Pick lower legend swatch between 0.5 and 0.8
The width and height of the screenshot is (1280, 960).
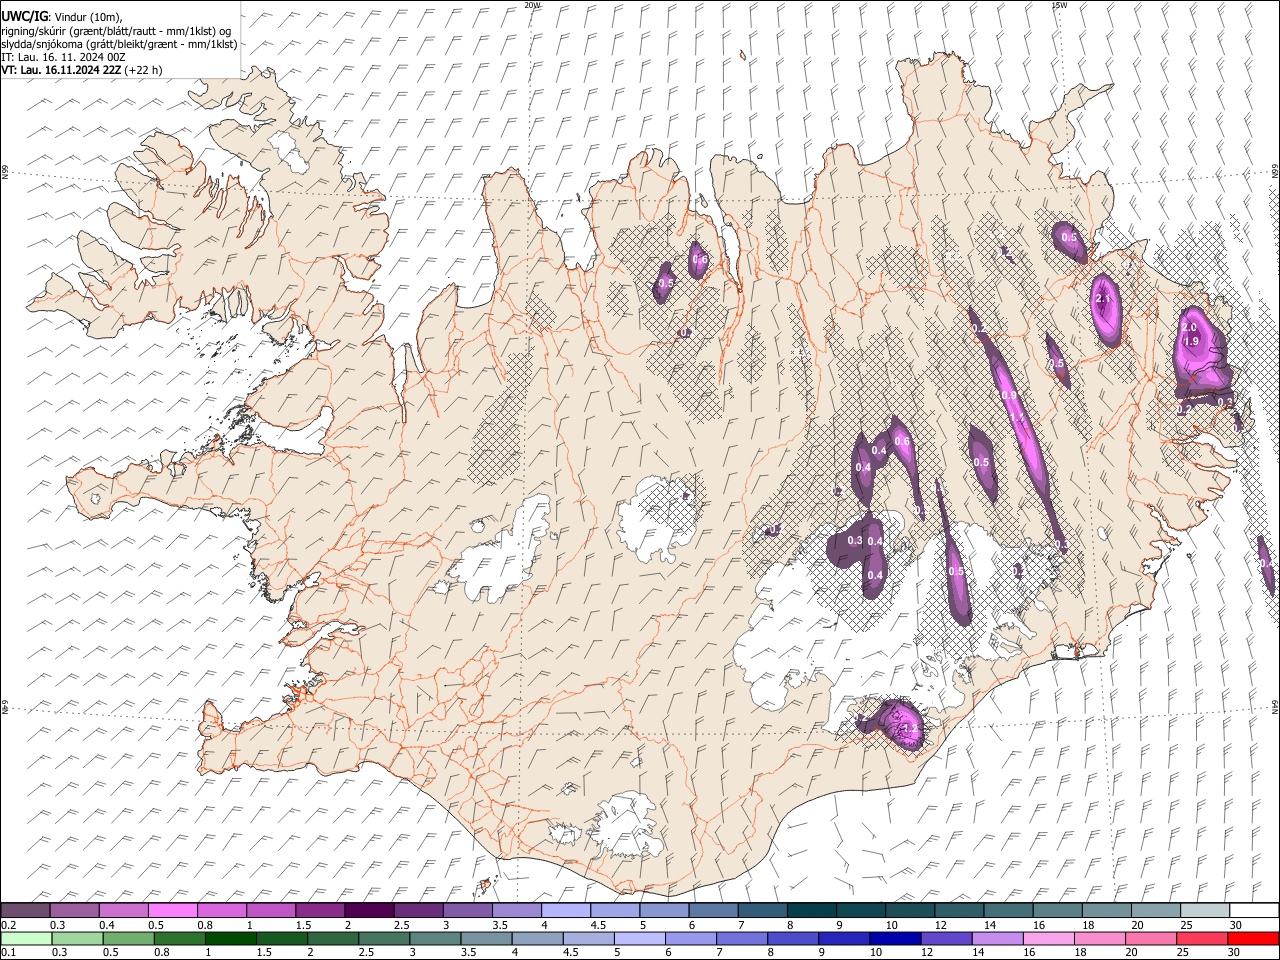[129, 939]
